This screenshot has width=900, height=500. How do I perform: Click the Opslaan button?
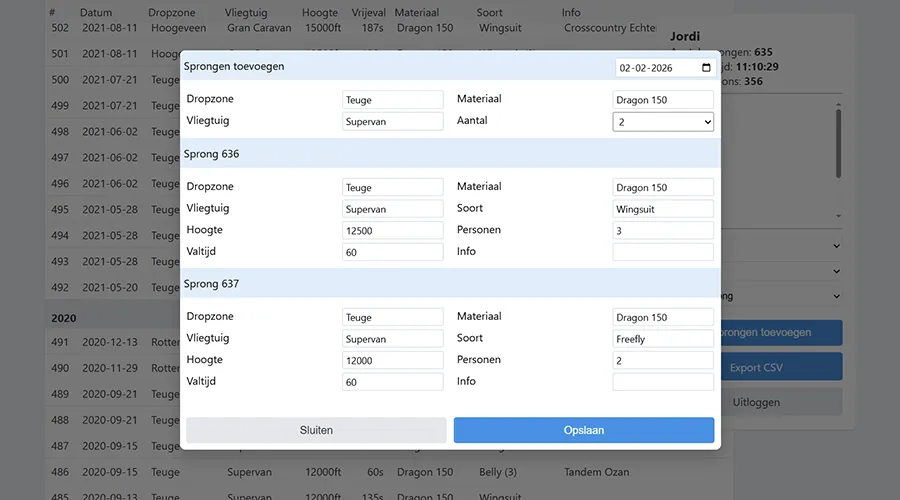[x=584, y=430]
